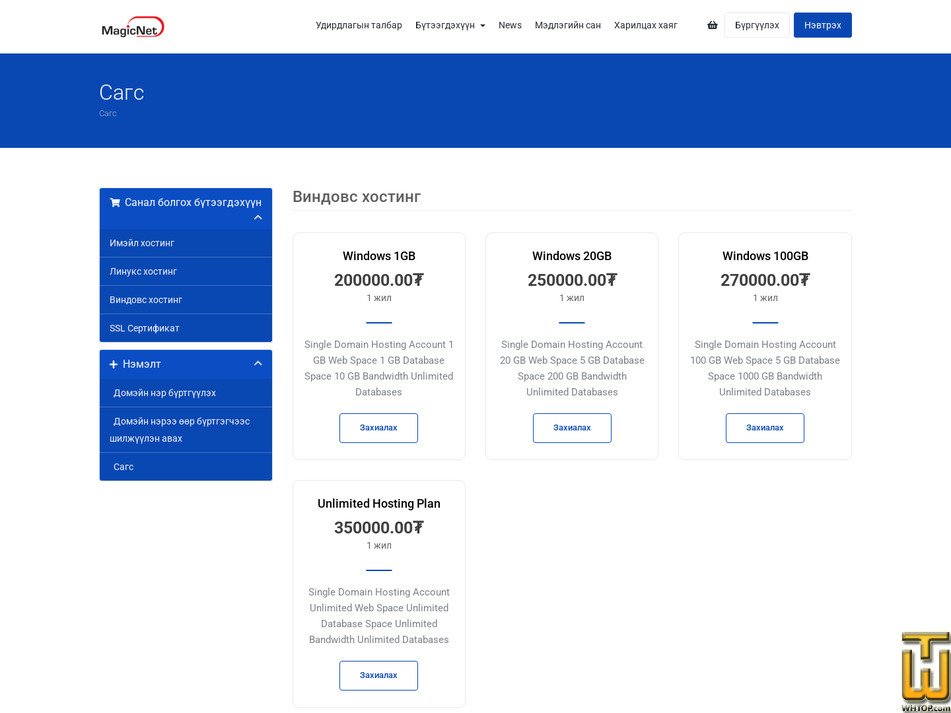Viewport: 951px width, 713px height.
Task: Click the Бүргүүлэх register button
Action: pyautogui.click(x=757, y=25)
